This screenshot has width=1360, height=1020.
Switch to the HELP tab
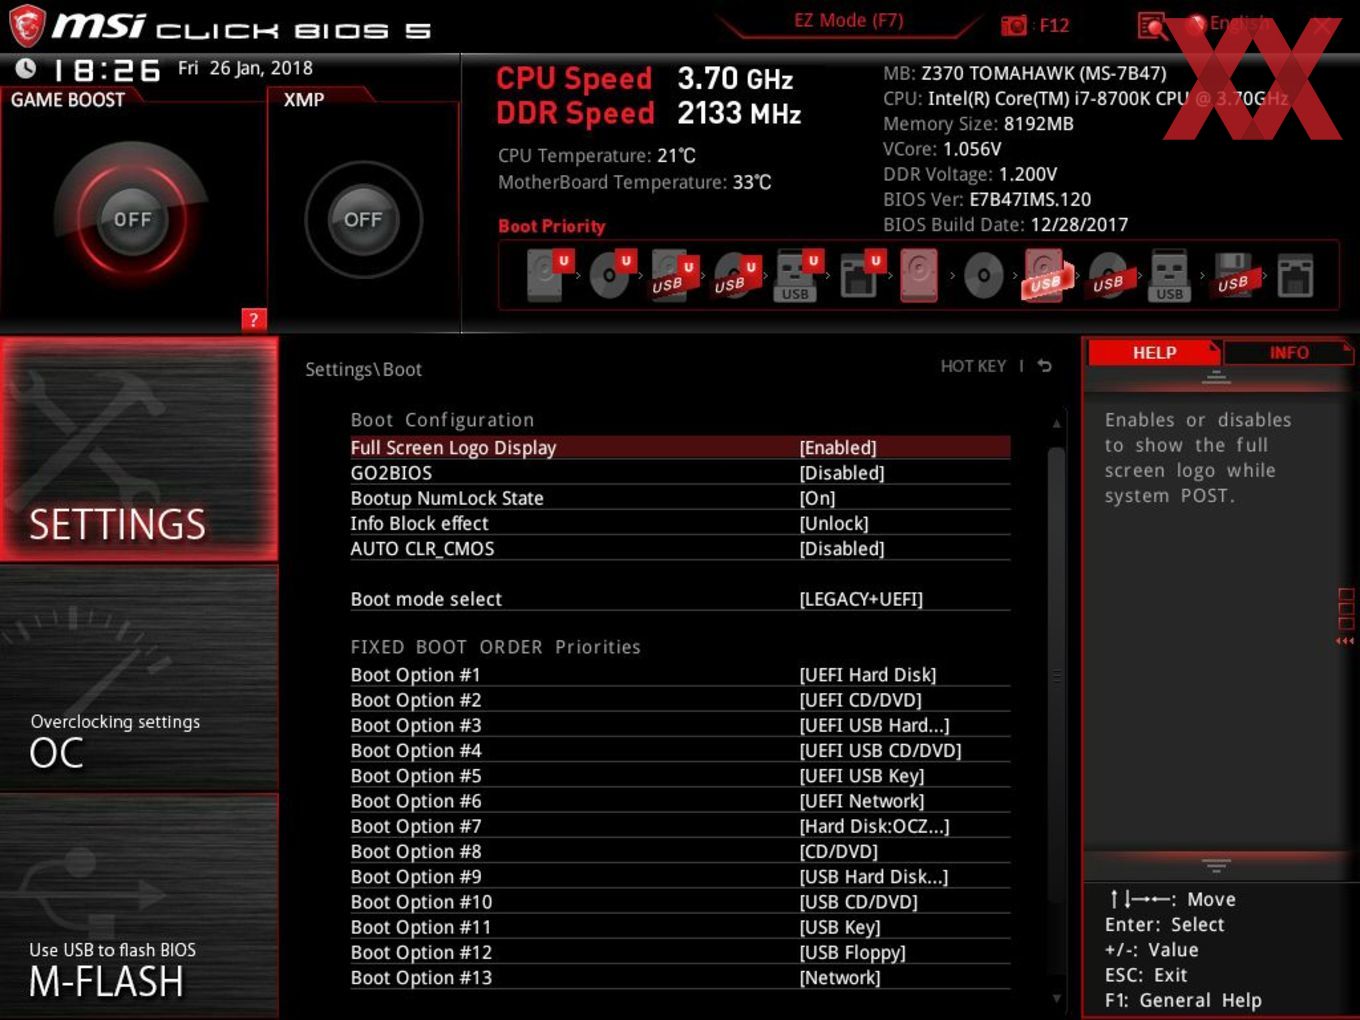[1154, 352]
